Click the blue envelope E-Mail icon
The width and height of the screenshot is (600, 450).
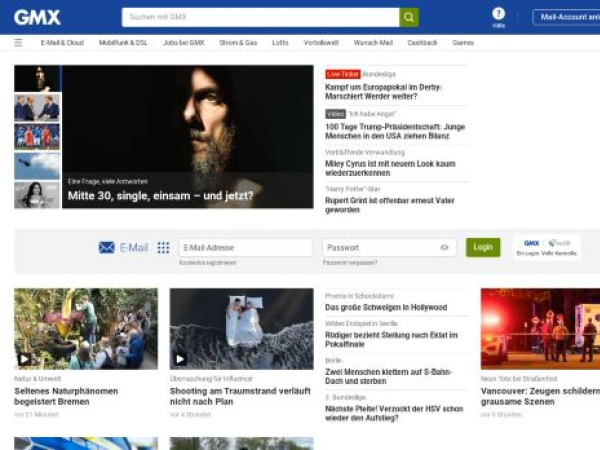[x=106, y=248]
